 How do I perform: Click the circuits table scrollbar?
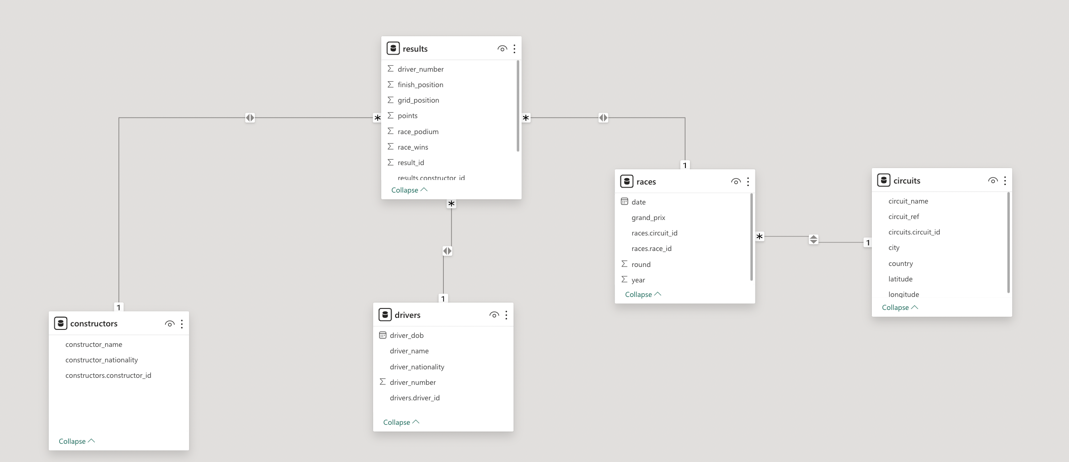pyautogui.click(x=1009, y=243)
